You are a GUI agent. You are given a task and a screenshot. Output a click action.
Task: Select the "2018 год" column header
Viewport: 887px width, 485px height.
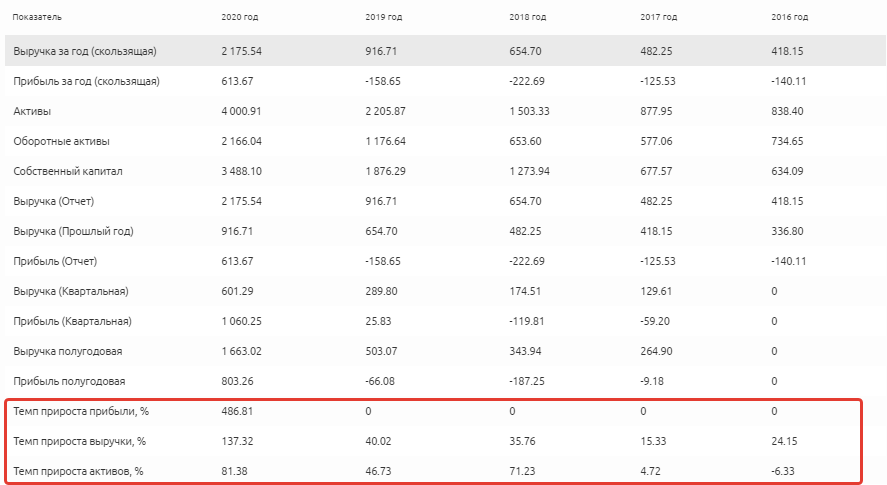(x=526, y=17)
